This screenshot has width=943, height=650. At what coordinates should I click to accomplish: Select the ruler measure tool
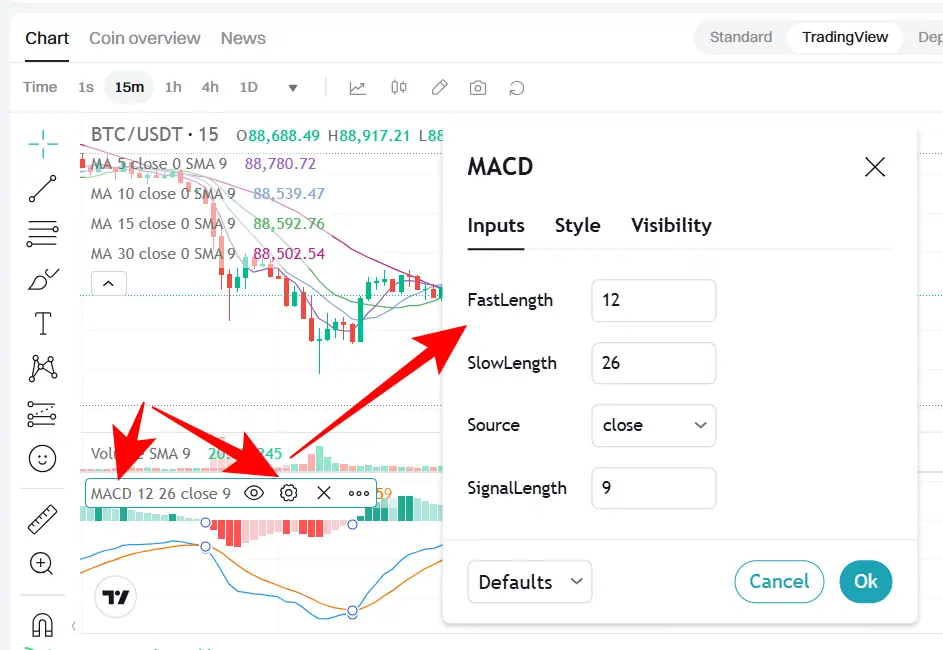tap(43, 519)
